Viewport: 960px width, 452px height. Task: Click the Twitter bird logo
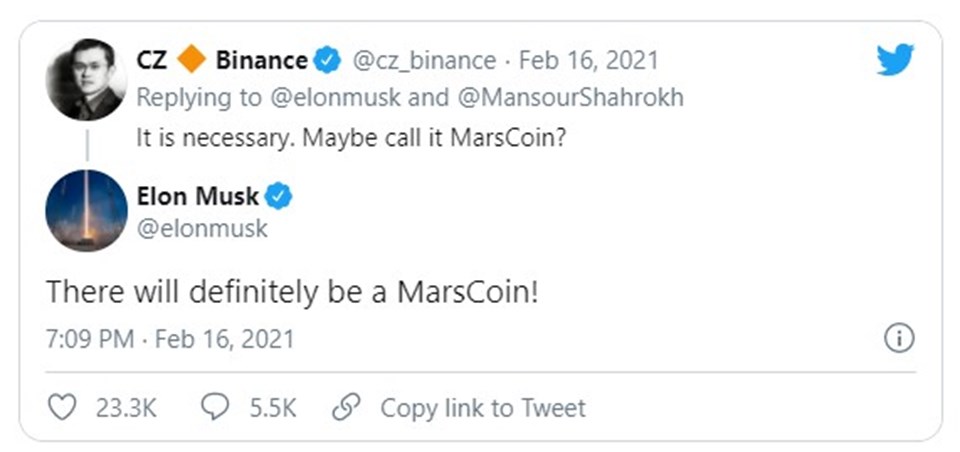click(x=895, y=61)
